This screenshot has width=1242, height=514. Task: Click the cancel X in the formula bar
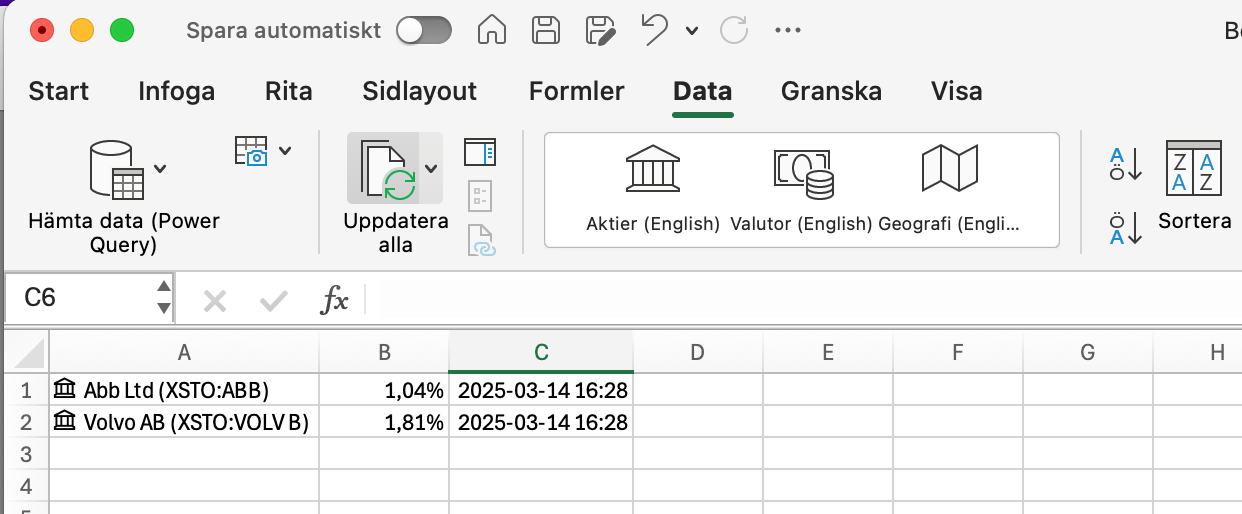[215, 300]
